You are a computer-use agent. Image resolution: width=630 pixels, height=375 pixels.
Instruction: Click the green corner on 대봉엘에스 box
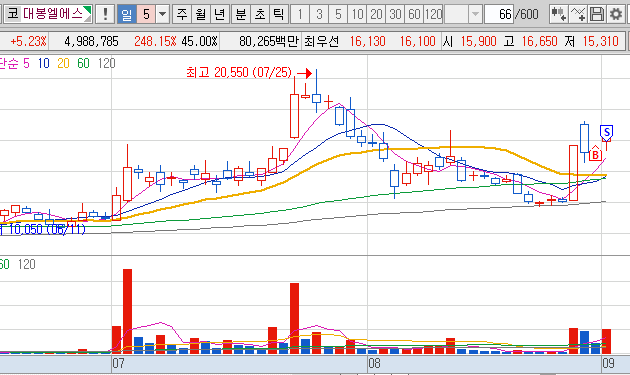[x=87, y=10]
